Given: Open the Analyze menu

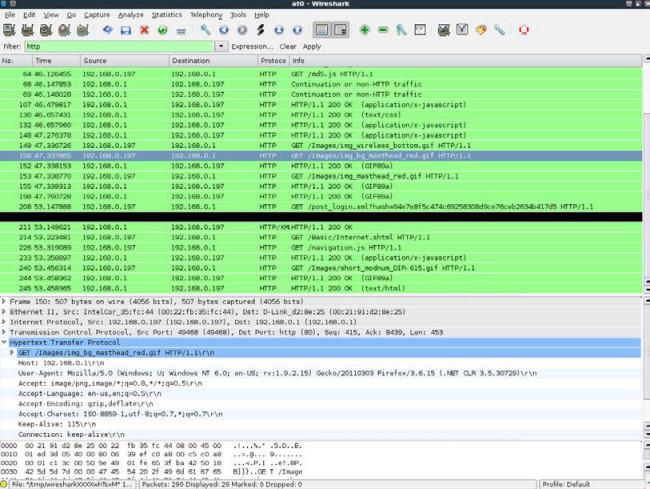Looking at the screenshot, I should (131, 15).
